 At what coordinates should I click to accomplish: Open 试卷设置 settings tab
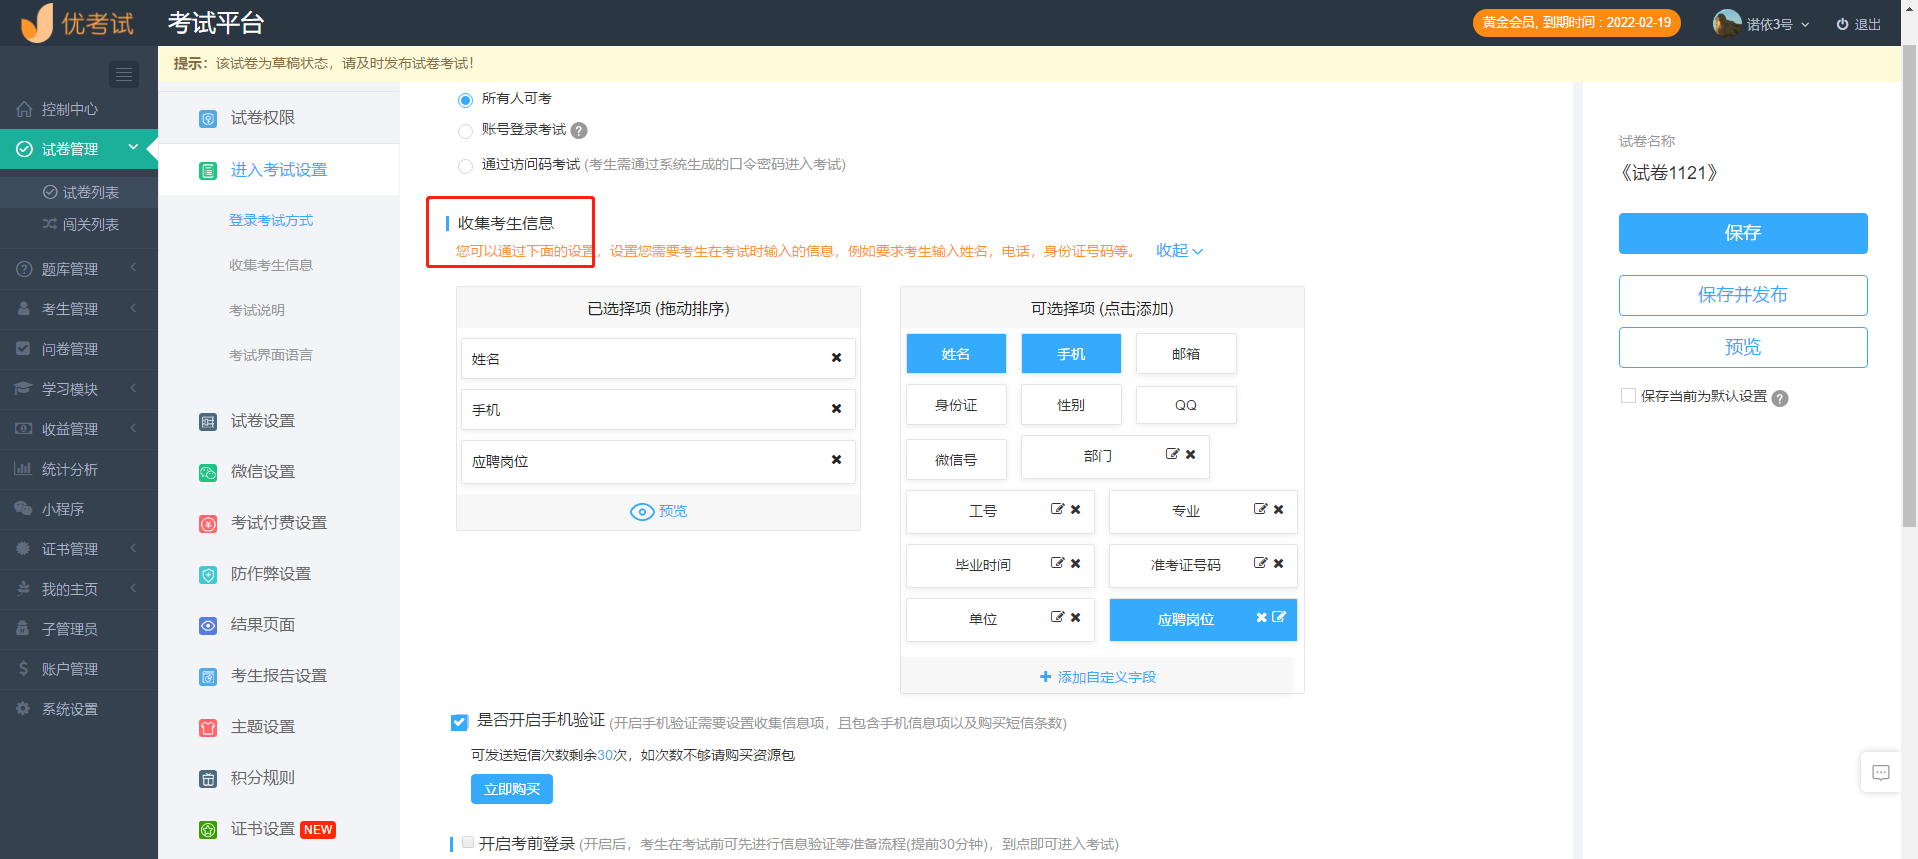[279, 421]
